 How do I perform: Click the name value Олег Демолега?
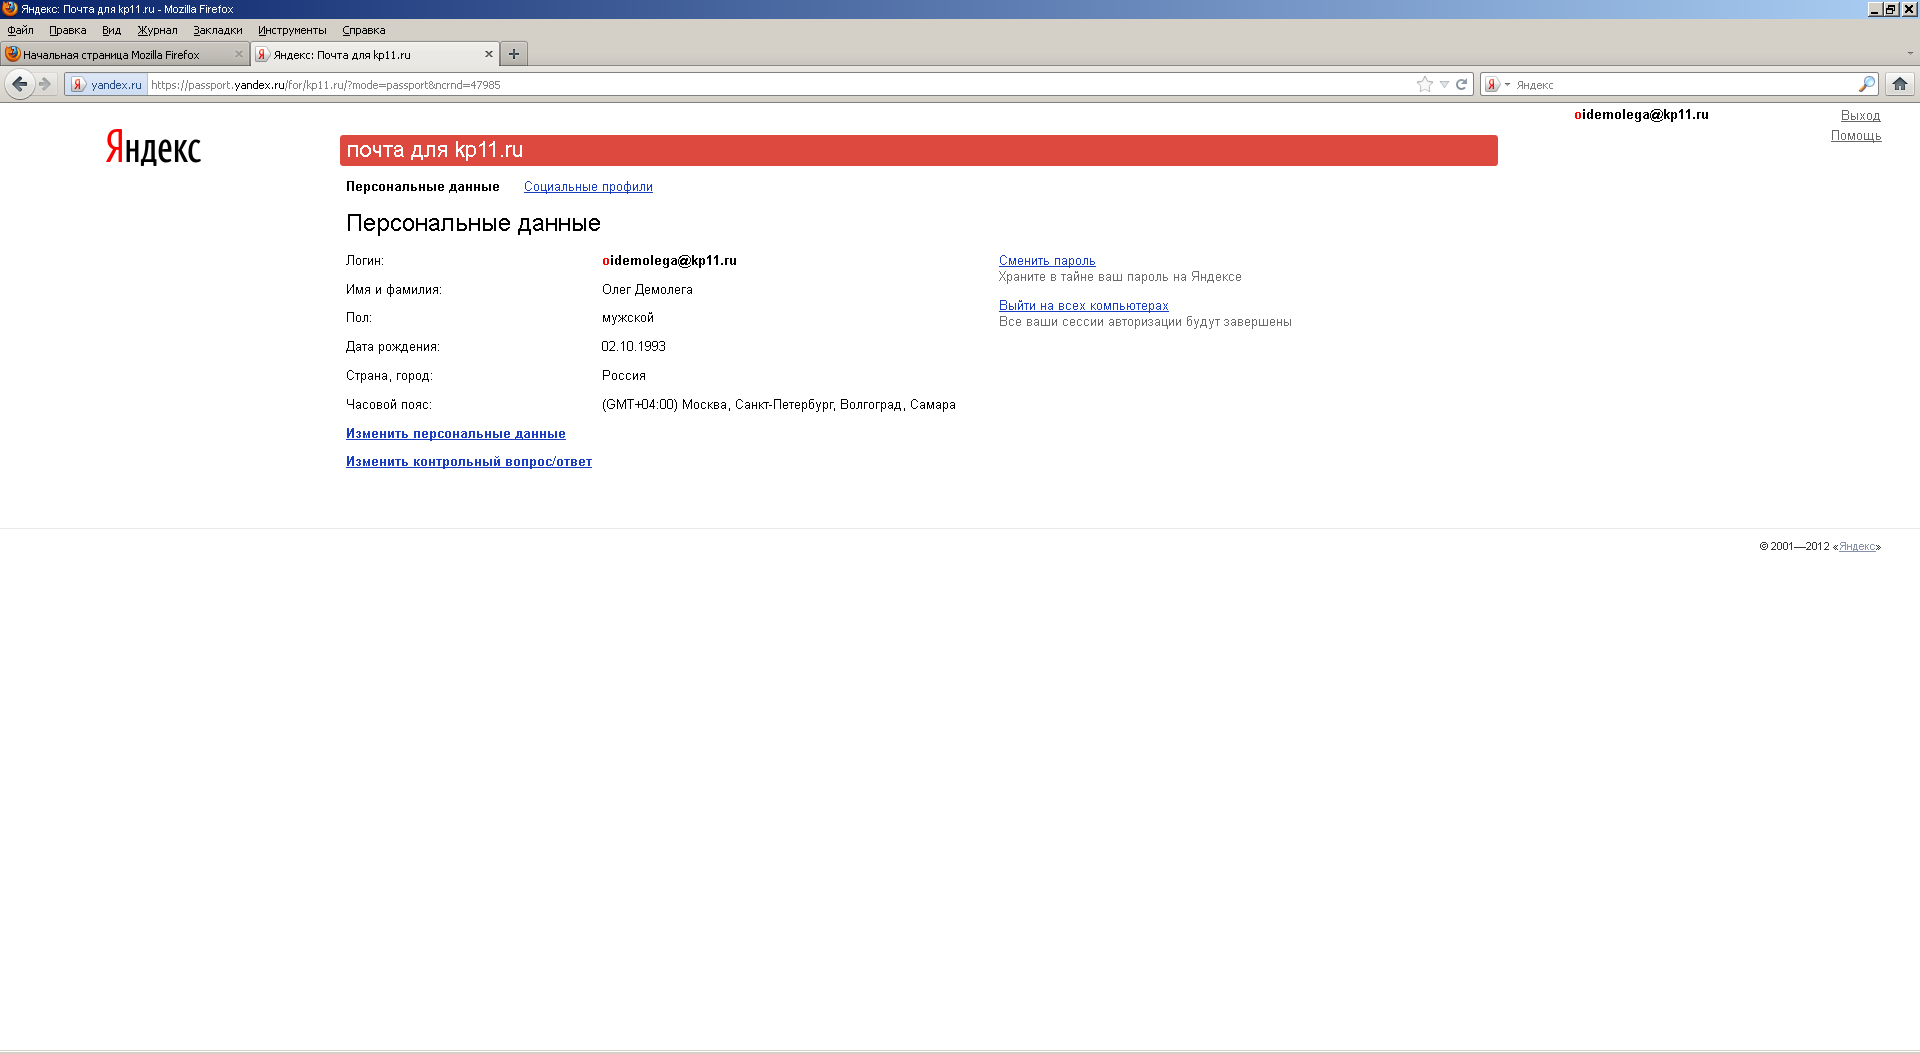pos(647,290)
